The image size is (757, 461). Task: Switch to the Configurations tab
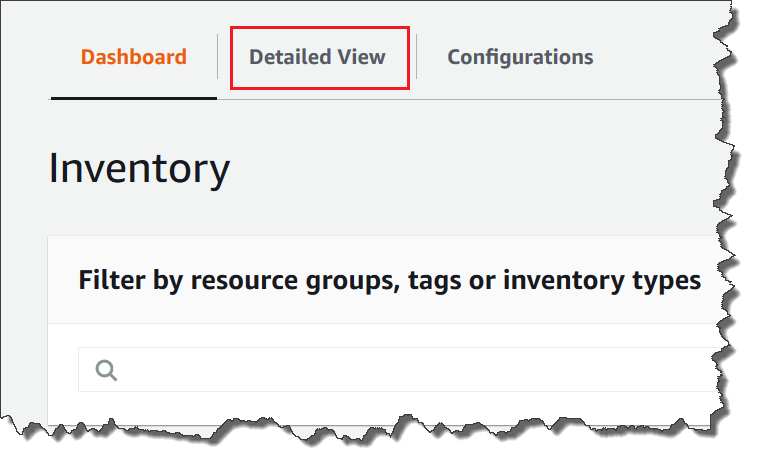(520, 57)
